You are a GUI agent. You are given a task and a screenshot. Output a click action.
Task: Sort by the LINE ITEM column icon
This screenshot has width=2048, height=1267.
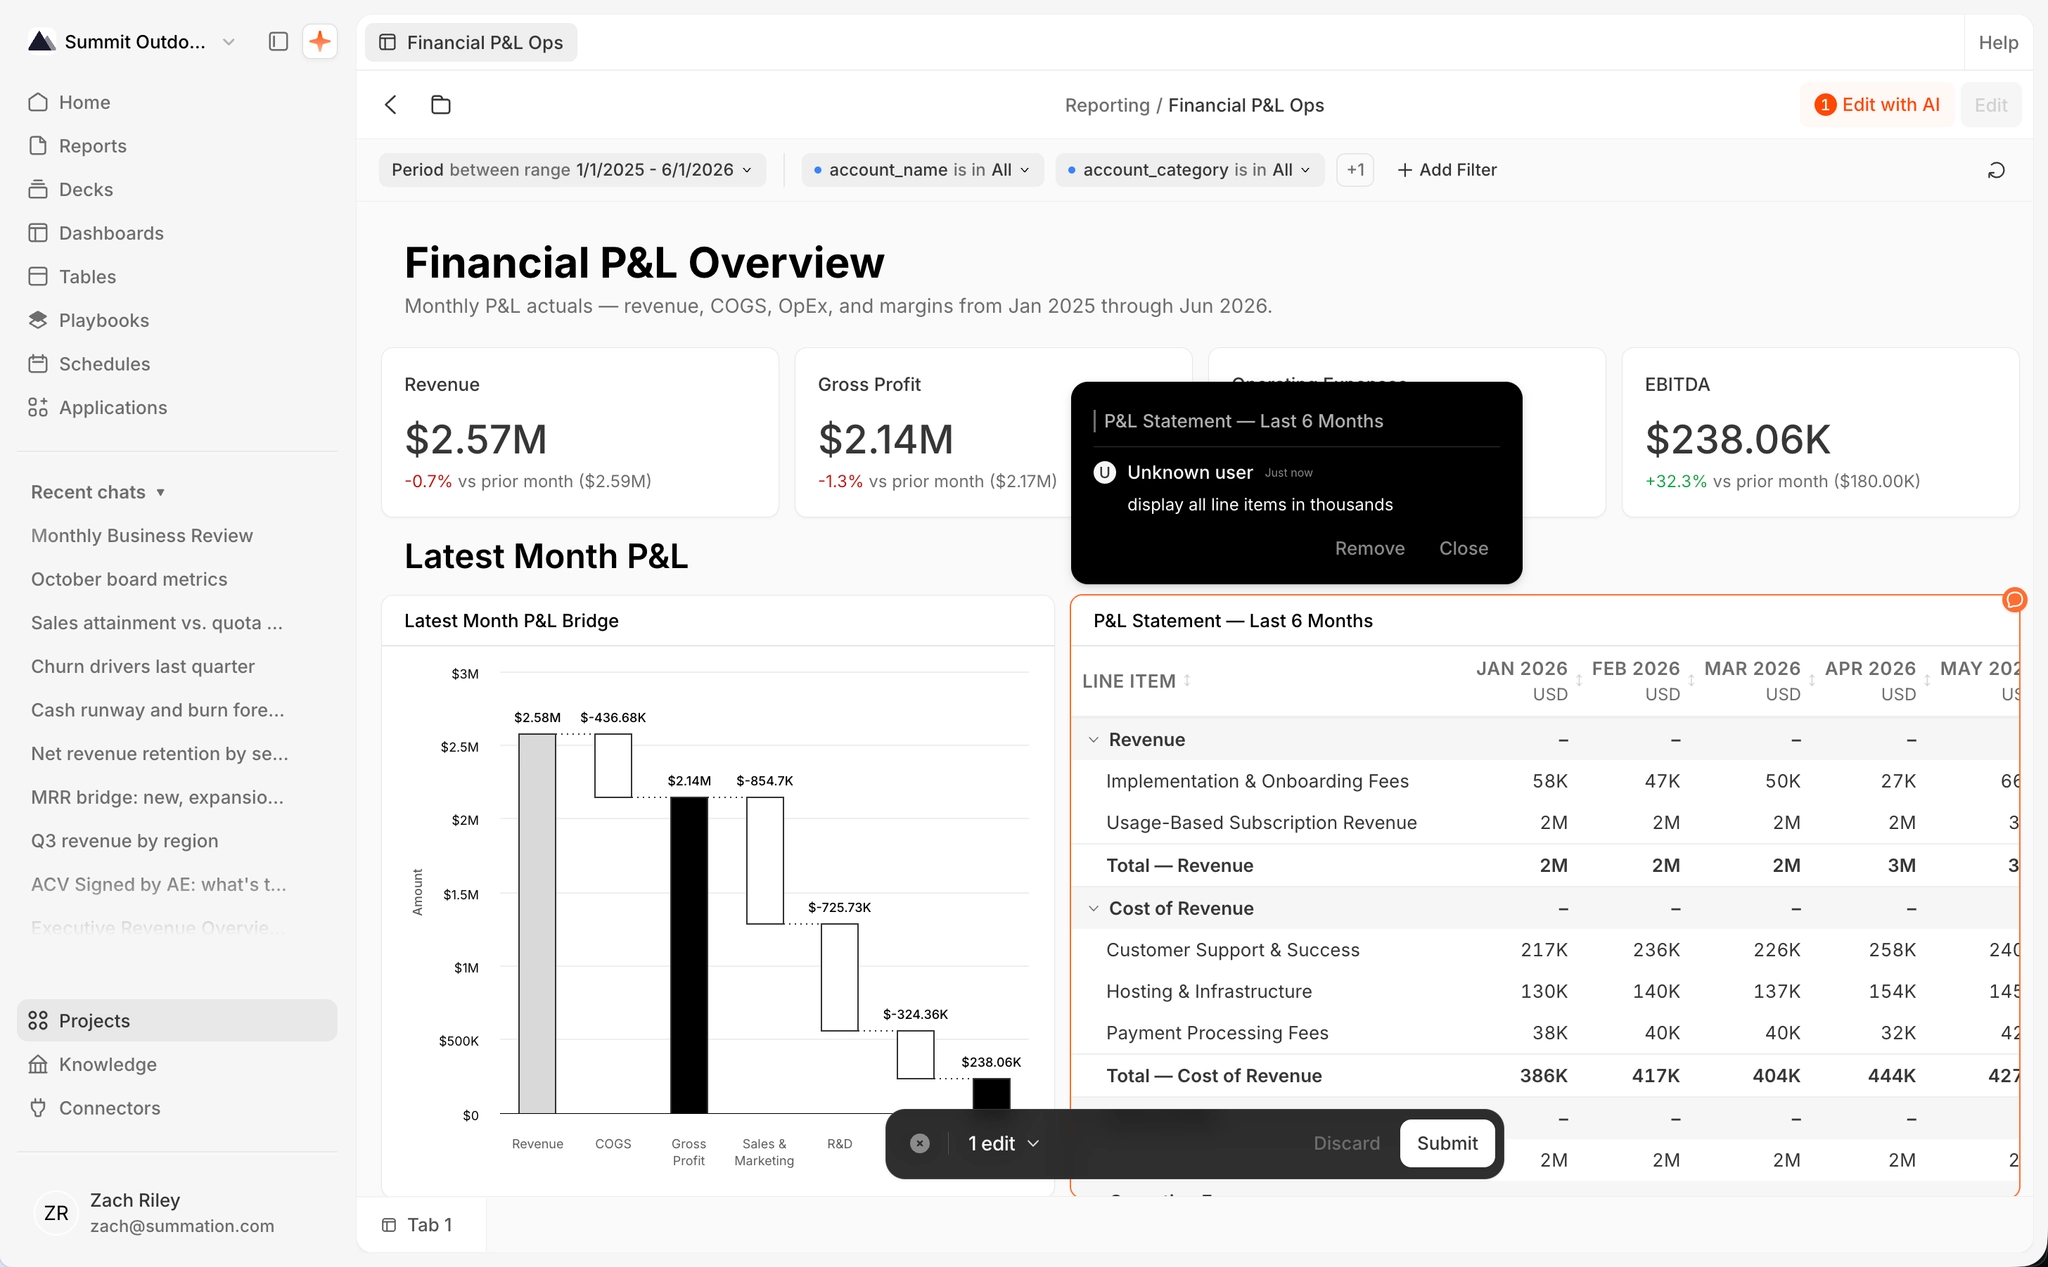point(1187,680)
